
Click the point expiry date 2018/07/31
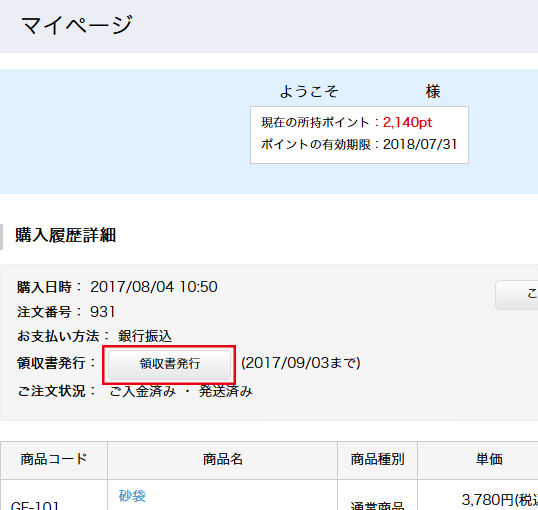pos(420,144)
